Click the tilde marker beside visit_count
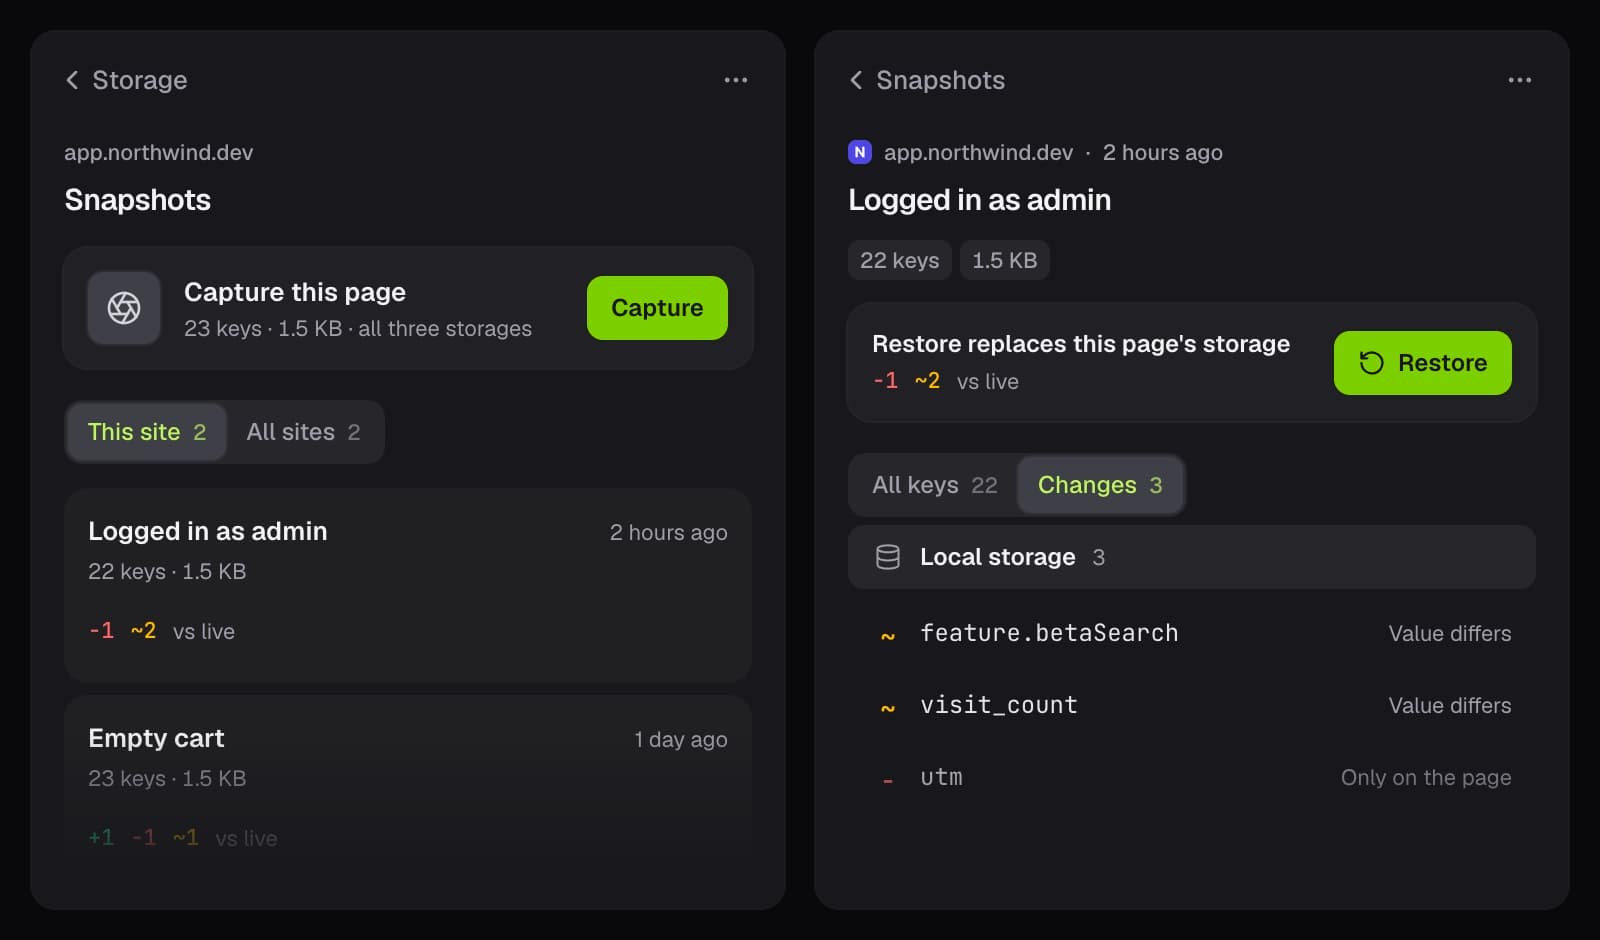1600x940 pixels. coord(888,707)
